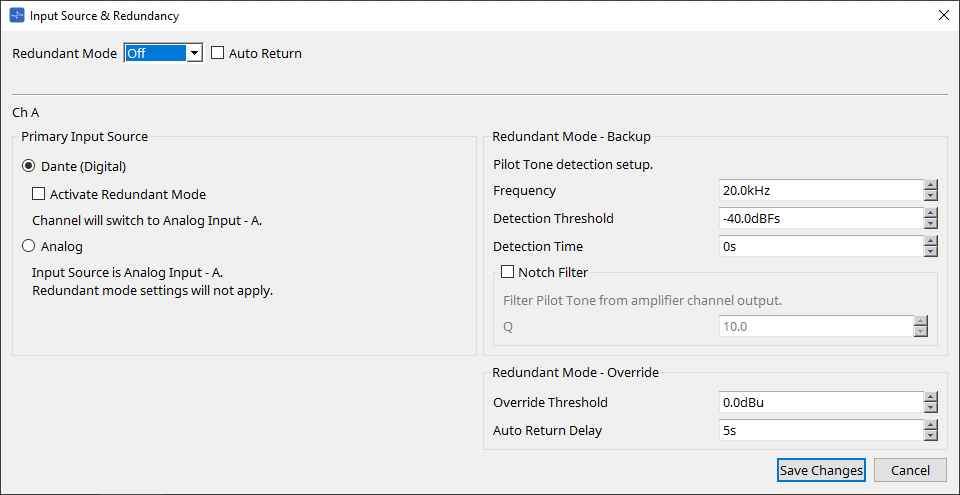Open the Redundant Mode dropdown

point(195,53)
